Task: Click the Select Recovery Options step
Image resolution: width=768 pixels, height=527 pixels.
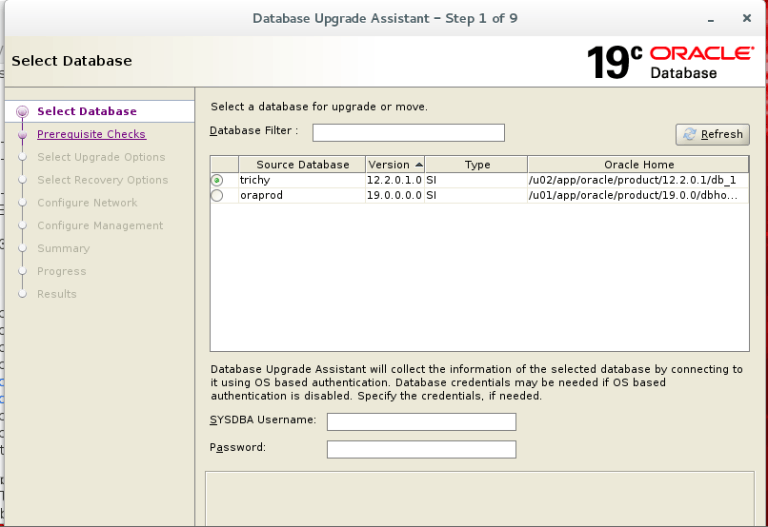Action: [x=102, y=180]
